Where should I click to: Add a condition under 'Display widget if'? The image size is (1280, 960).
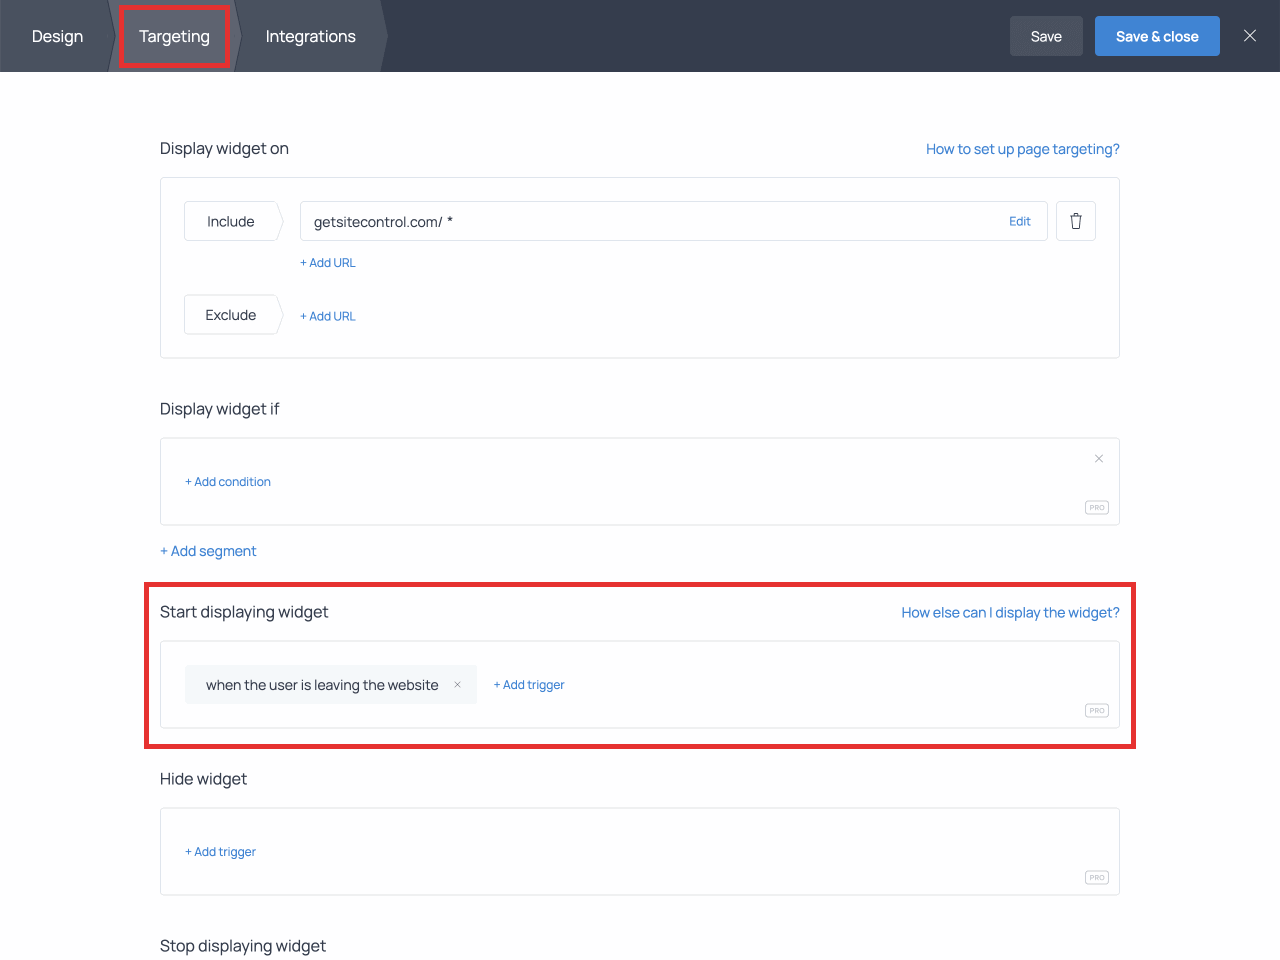(x=228, y=481)
